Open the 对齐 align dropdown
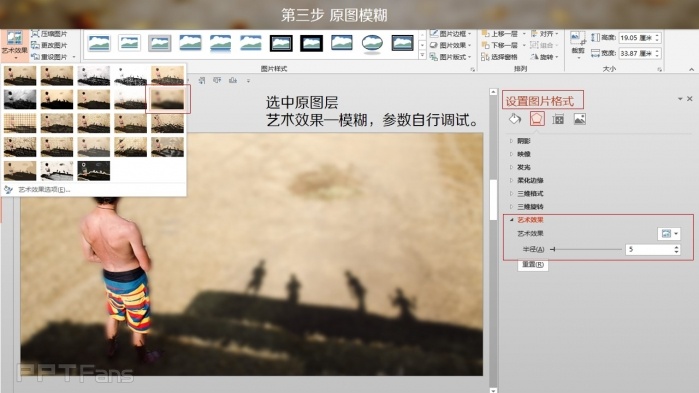Screen dimensions: 699x393 pyautogui.click(x=544, y=34)
